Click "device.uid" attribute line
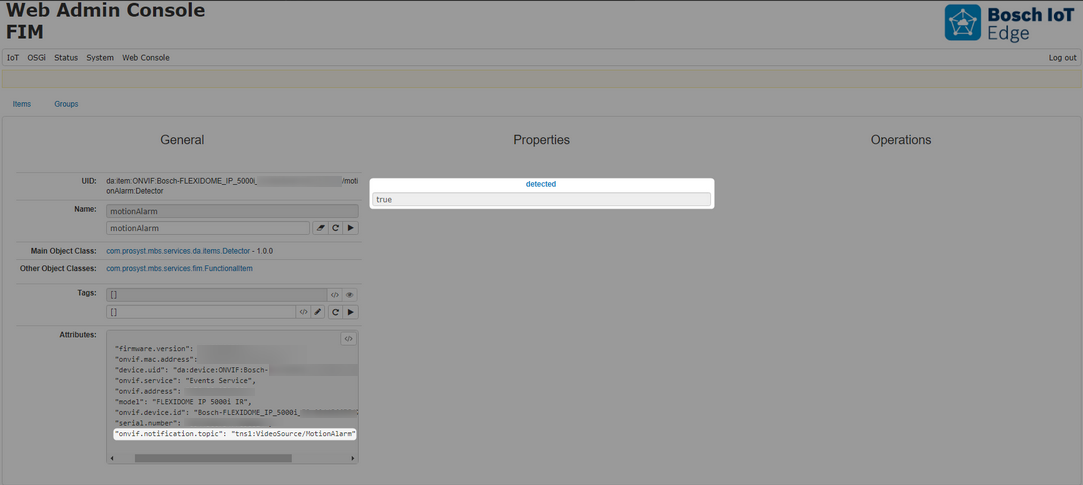This screenshot has height=485, width=1083. click(236, 370)
